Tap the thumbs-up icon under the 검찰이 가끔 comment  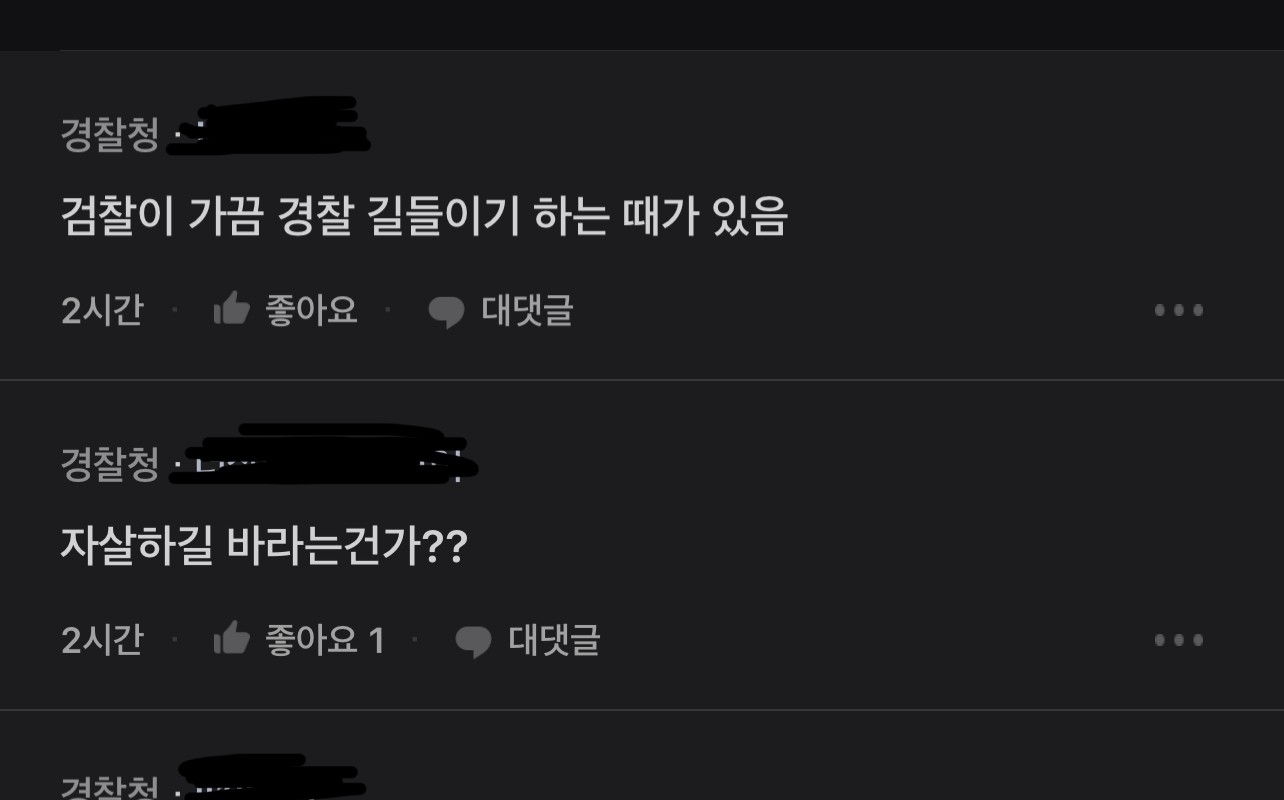[x=232, y=309]
